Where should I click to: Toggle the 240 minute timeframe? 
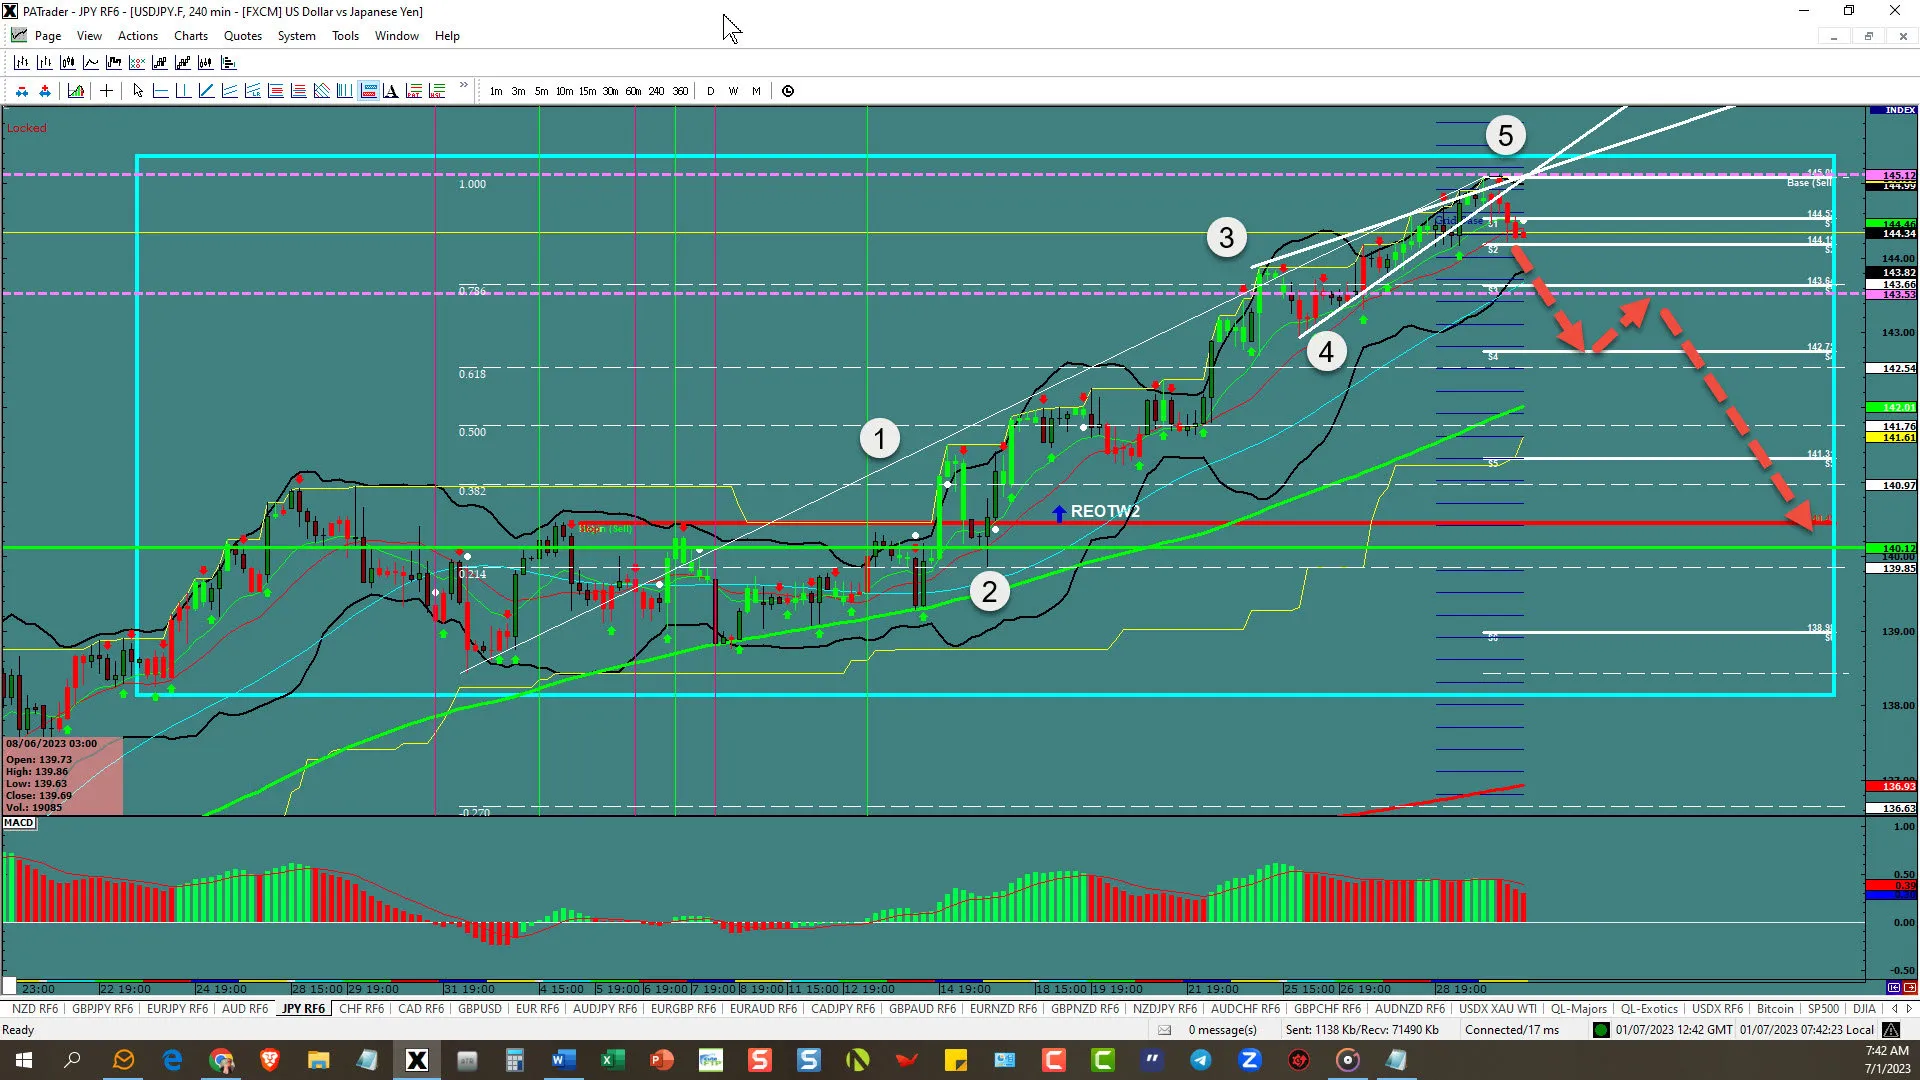point(656,91)
